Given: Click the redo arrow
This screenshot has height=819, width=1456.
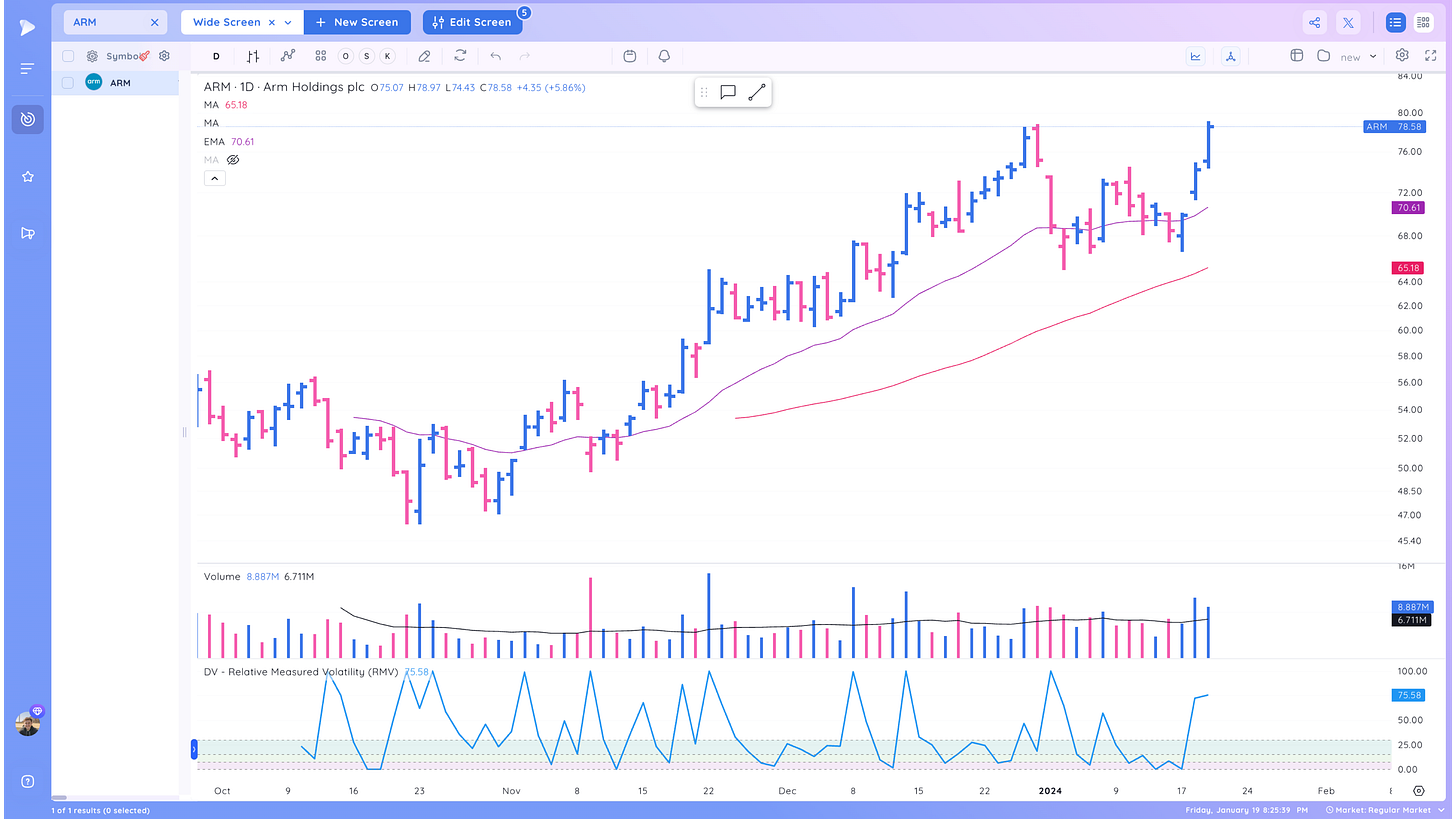Looking at the screenshot, I should 525,56.
